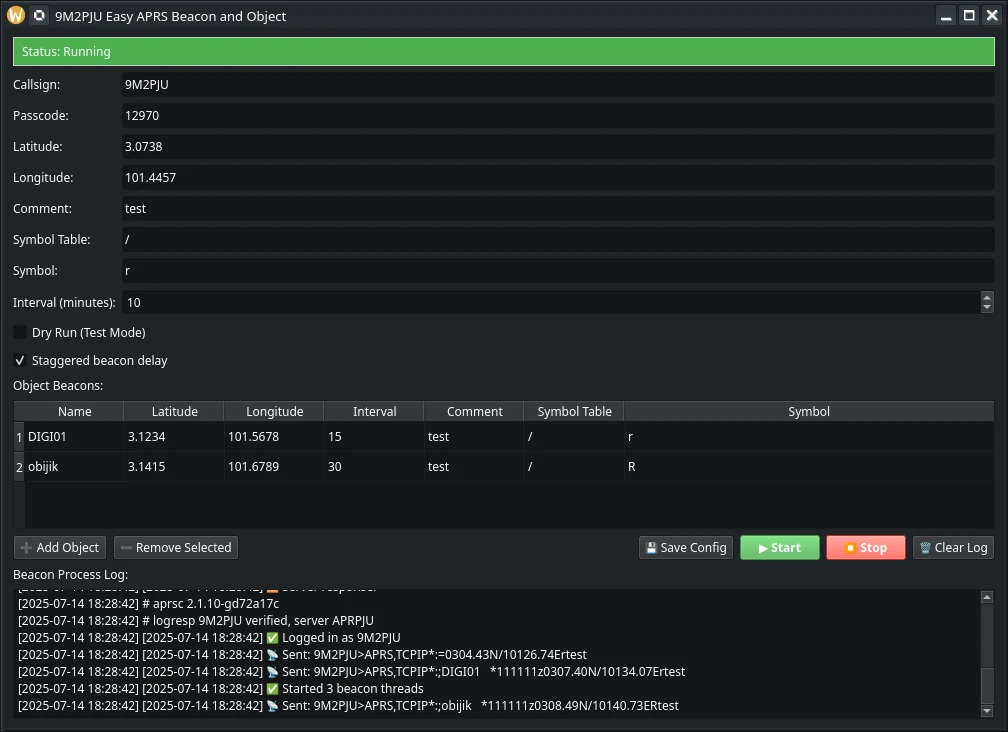Click the 101.5678 longitude cell
This screenshot has width=1008, height=732.
(274, 437)
